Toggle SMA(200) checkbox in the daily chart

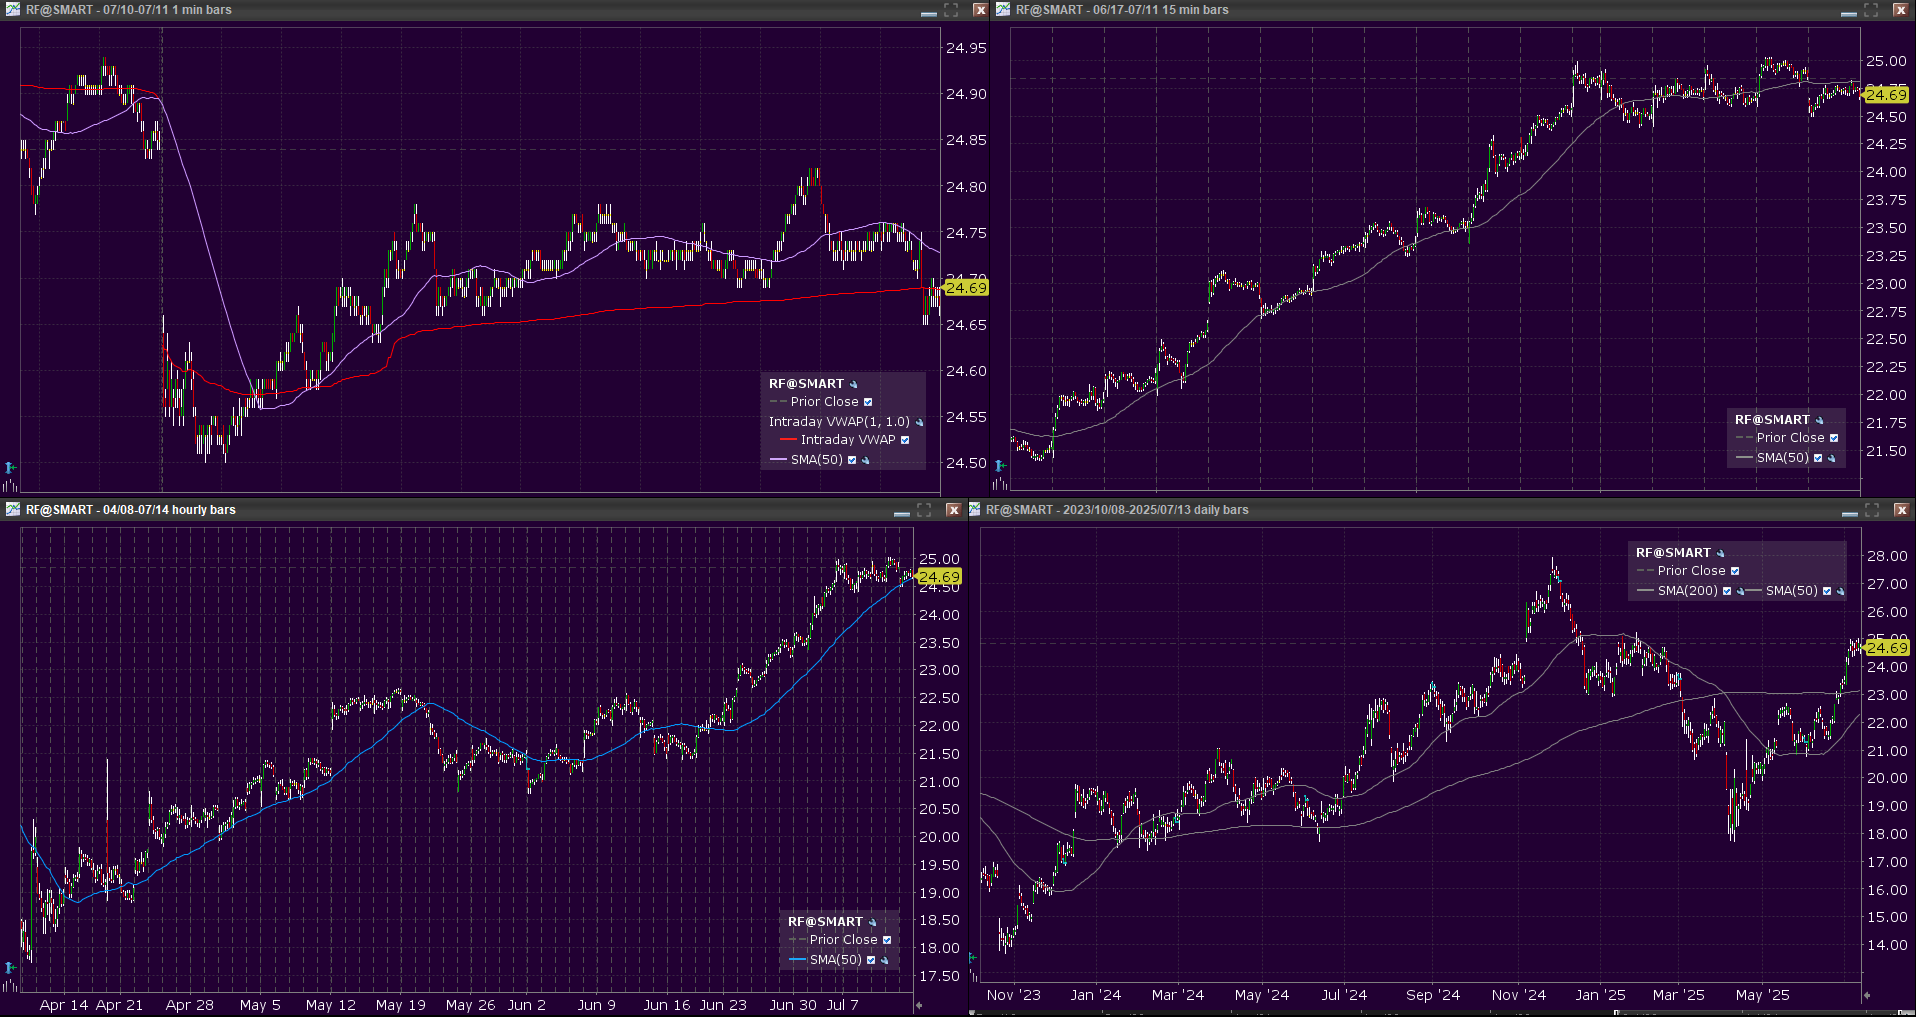click(x=1727, y=591)
